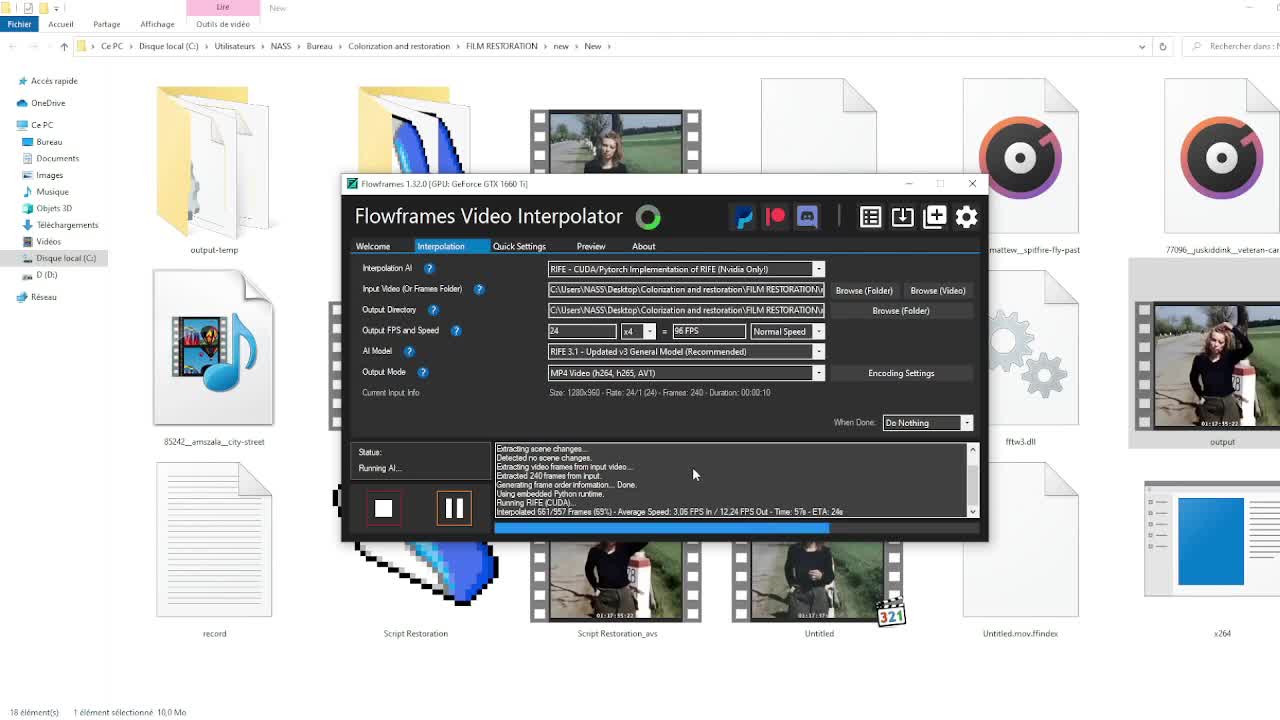Click Browse (Folder) for output directory

click(901, 311)
